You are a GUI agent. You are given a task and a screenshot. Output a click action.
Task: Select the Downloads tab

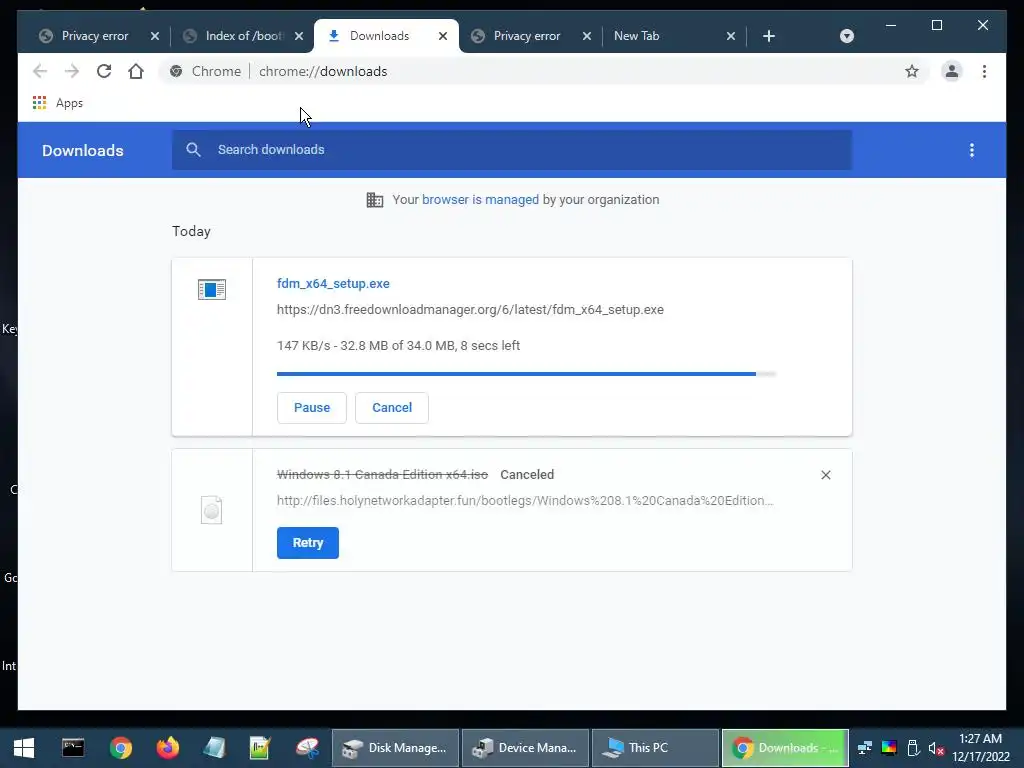(x=379, y=36)
